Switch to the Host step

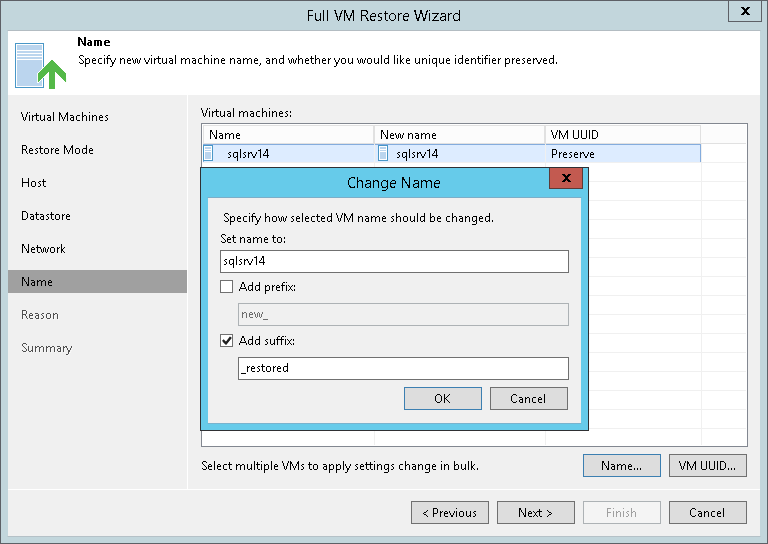pos(34,183)
